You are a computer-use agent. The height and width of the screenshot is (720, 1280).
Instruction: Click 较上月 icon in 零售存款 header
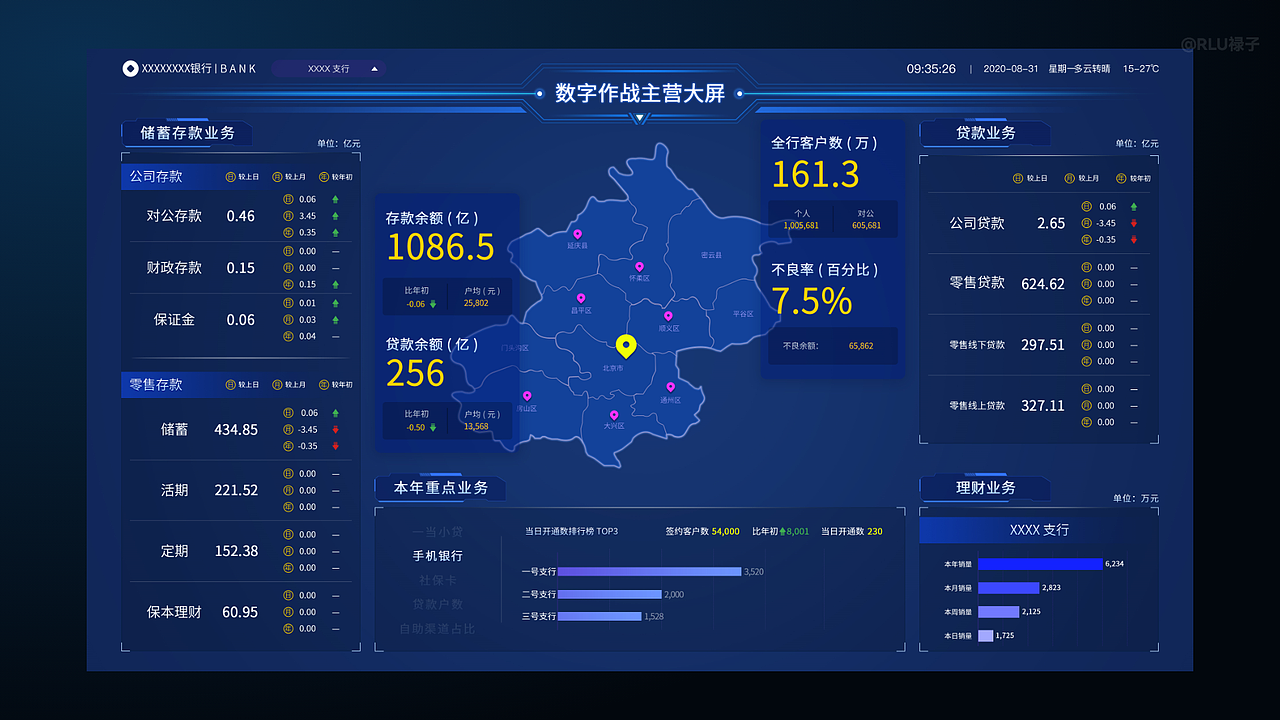(277, 384)
